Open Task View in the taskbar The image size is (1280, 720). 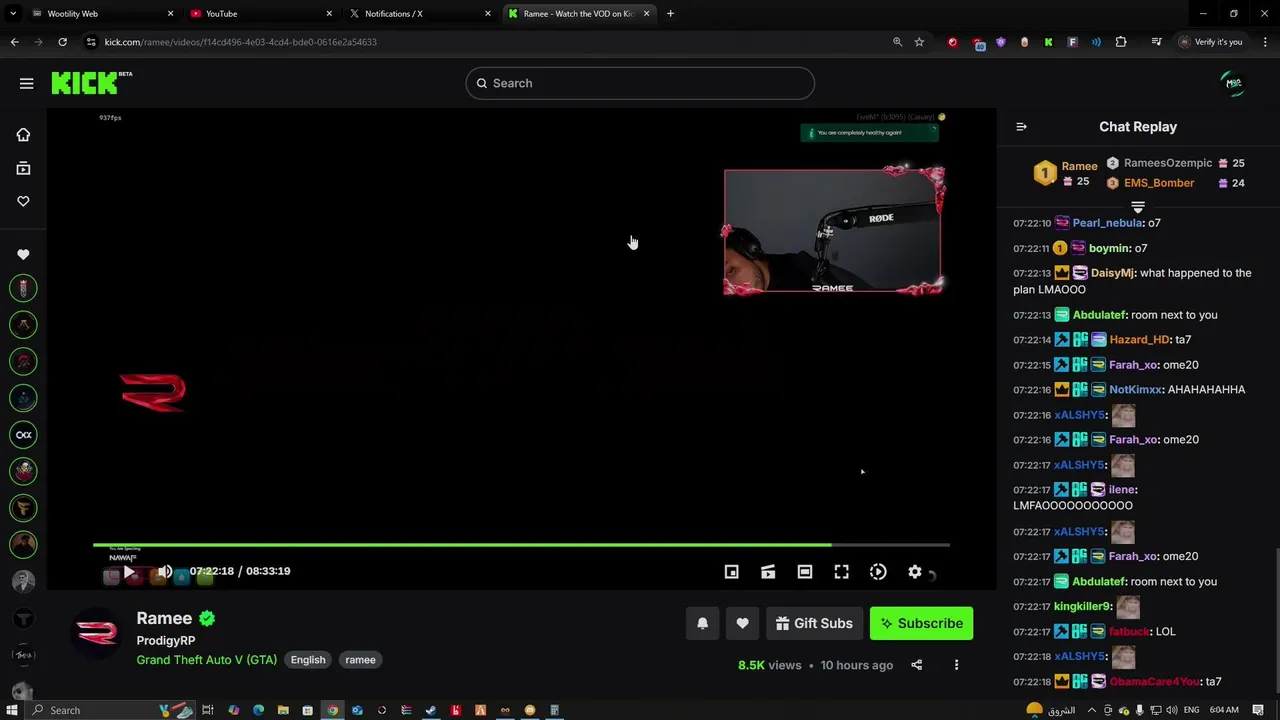click(x=208, y=710)
